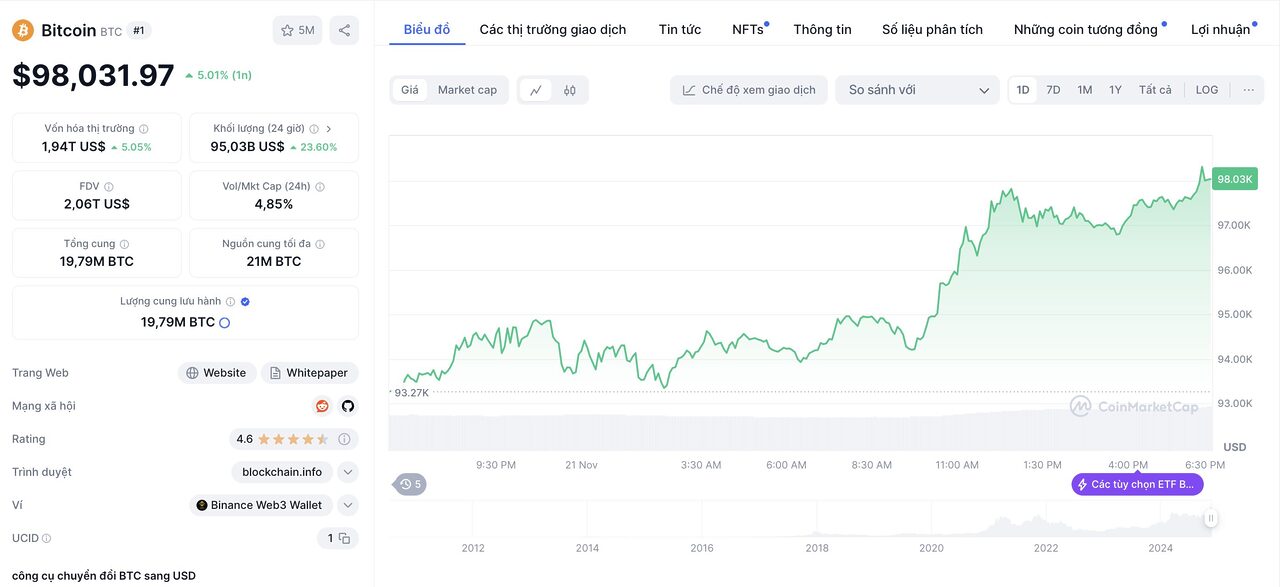The image size is (1280, 587).
Task: Open info icon next to Vol/Mkt Cap (24h)
Action: (x=320, y=187)
